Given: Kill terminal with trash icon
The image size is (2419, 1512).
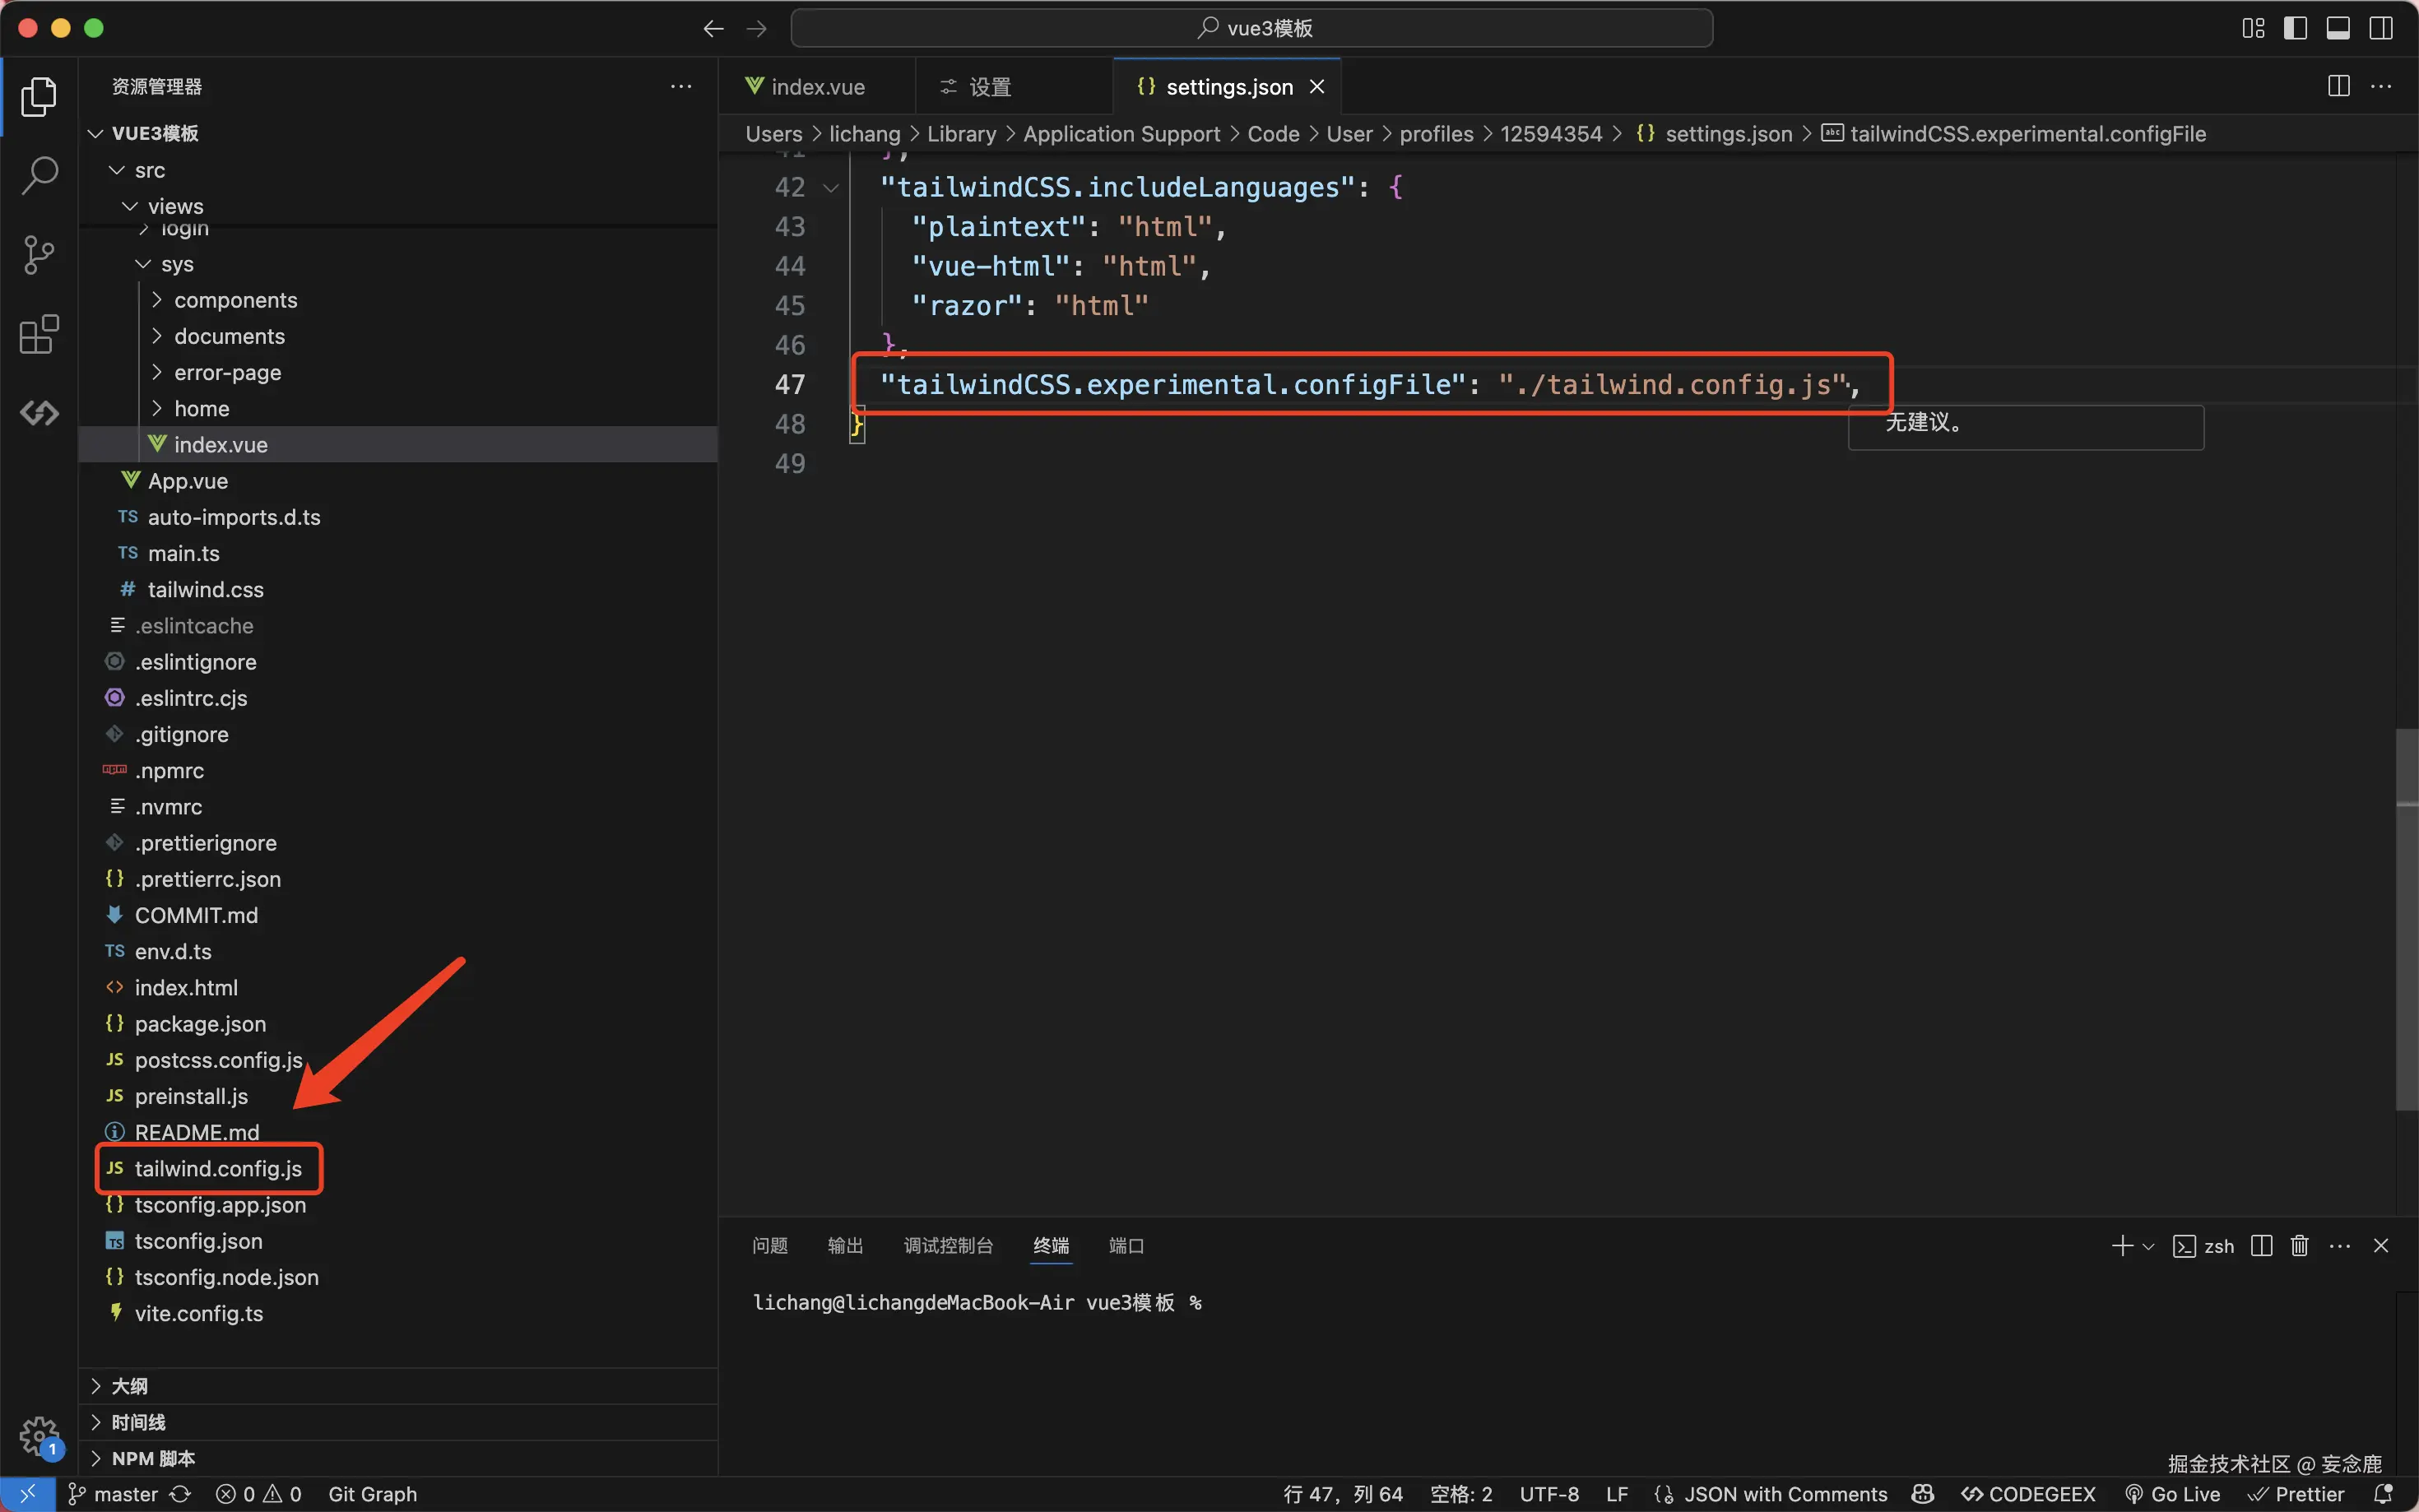Looking at the screenshot, I should [2299, 1245].
